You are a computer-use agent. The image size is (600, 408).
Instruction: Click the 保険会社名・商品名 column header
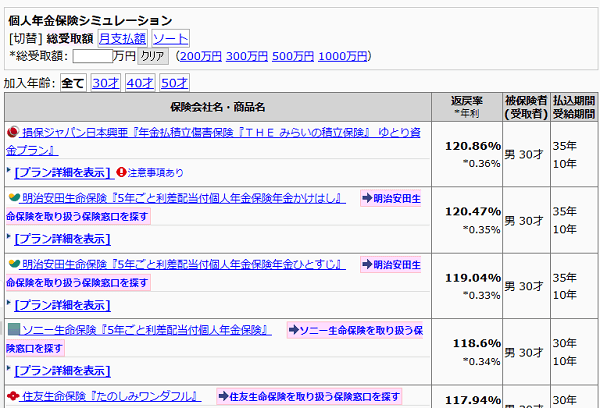click(x=218, y=107)
